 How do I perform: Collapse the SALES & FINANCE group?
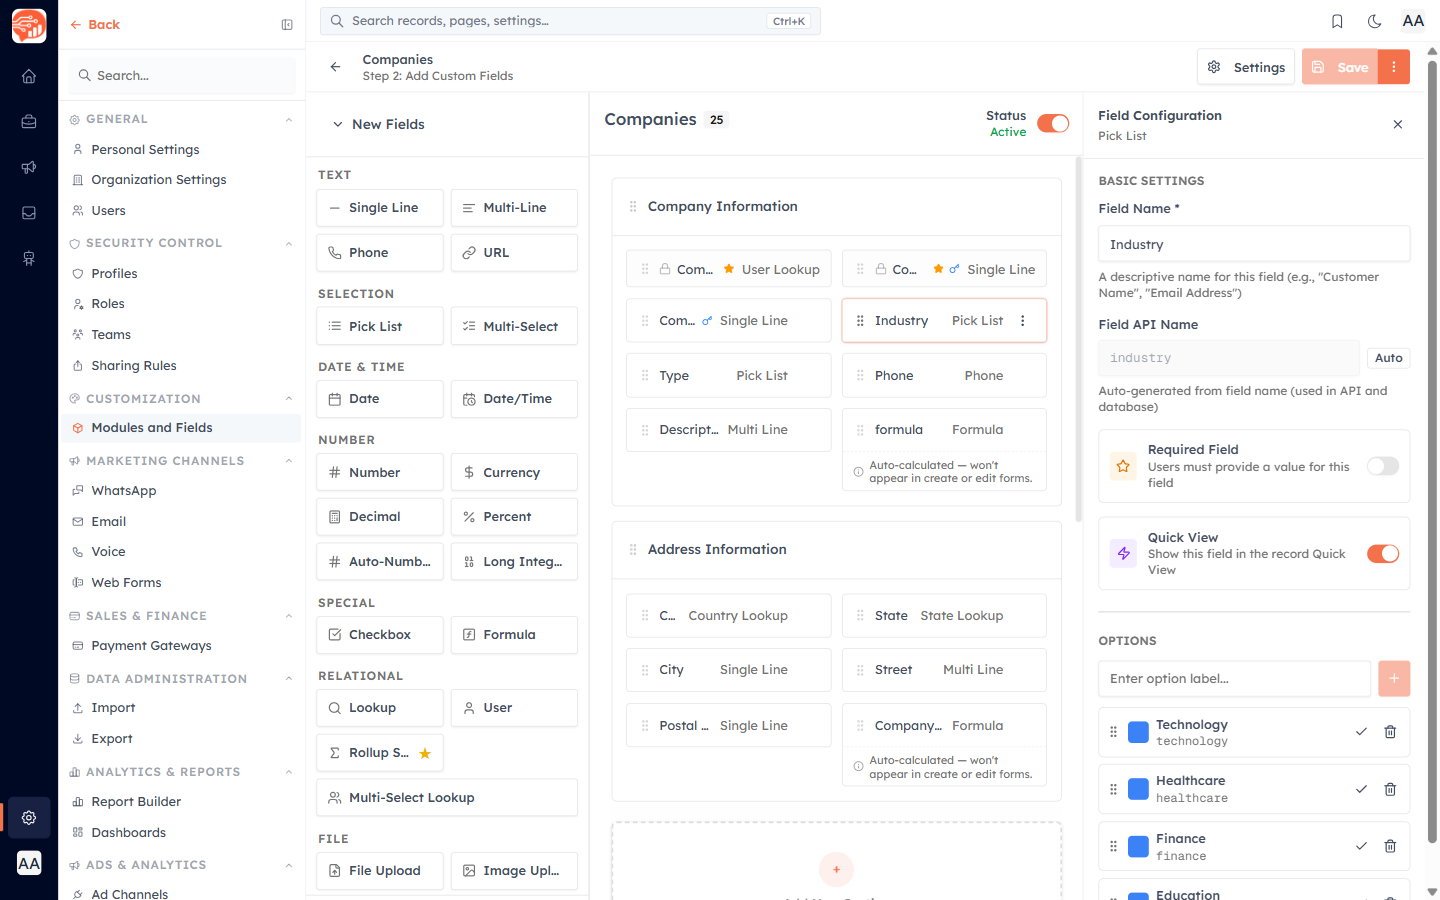tap(289, 616)
